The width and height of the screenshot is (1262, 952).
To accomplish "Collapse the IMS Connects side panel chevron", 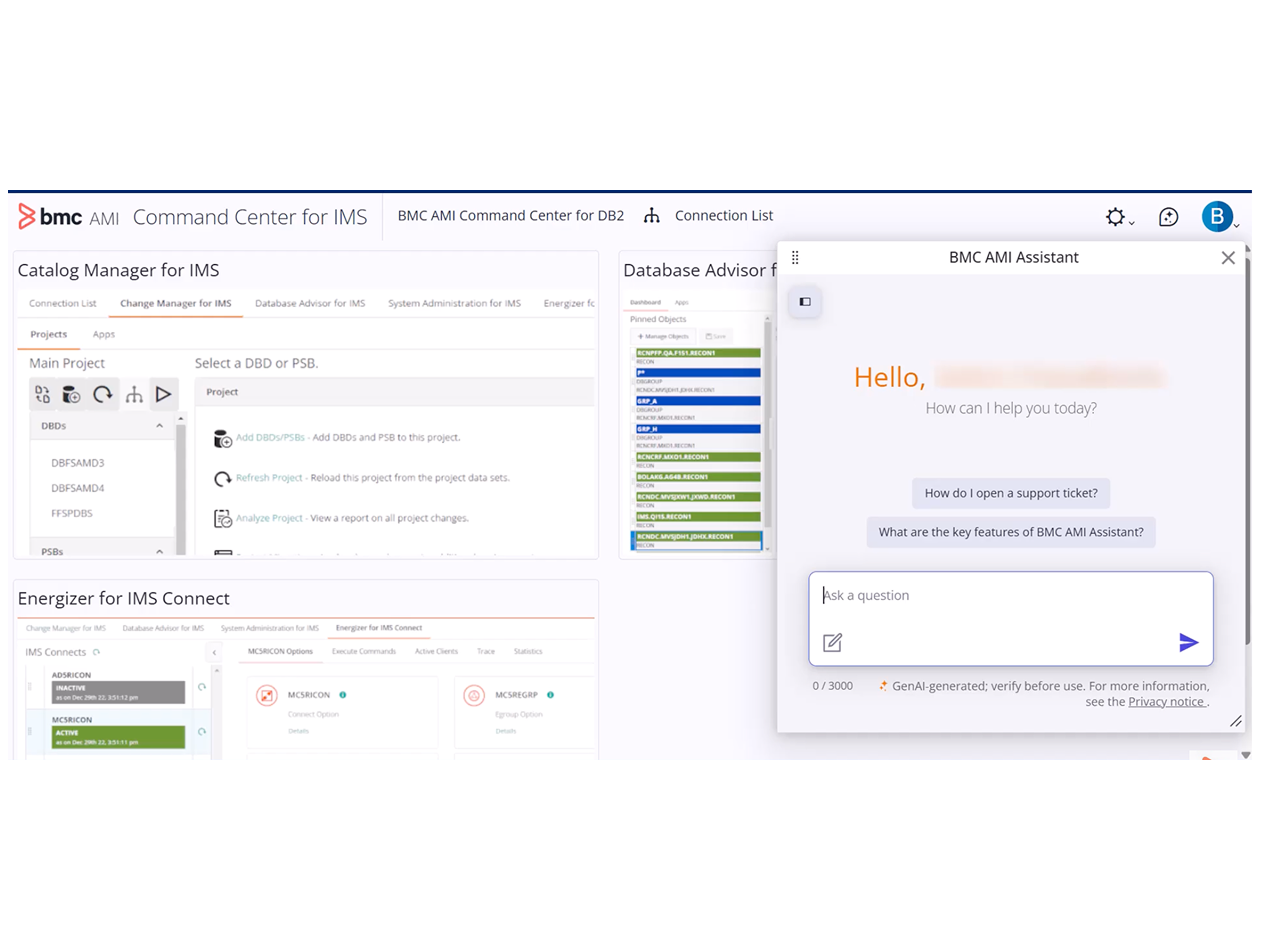I will (x=214, y=652).
